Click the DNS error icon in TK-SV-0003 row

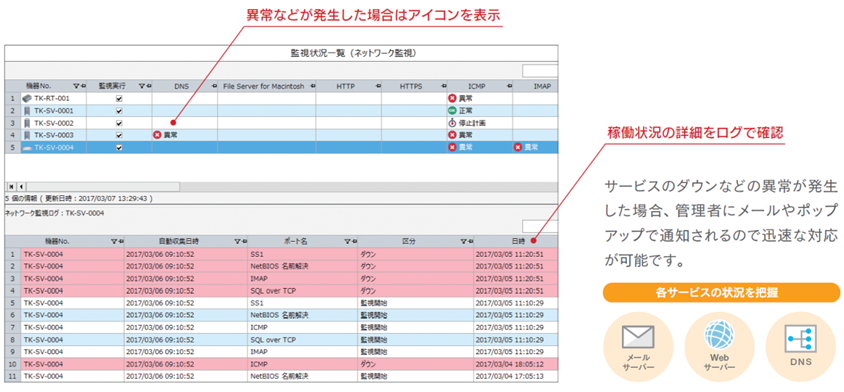coord(158,135)
